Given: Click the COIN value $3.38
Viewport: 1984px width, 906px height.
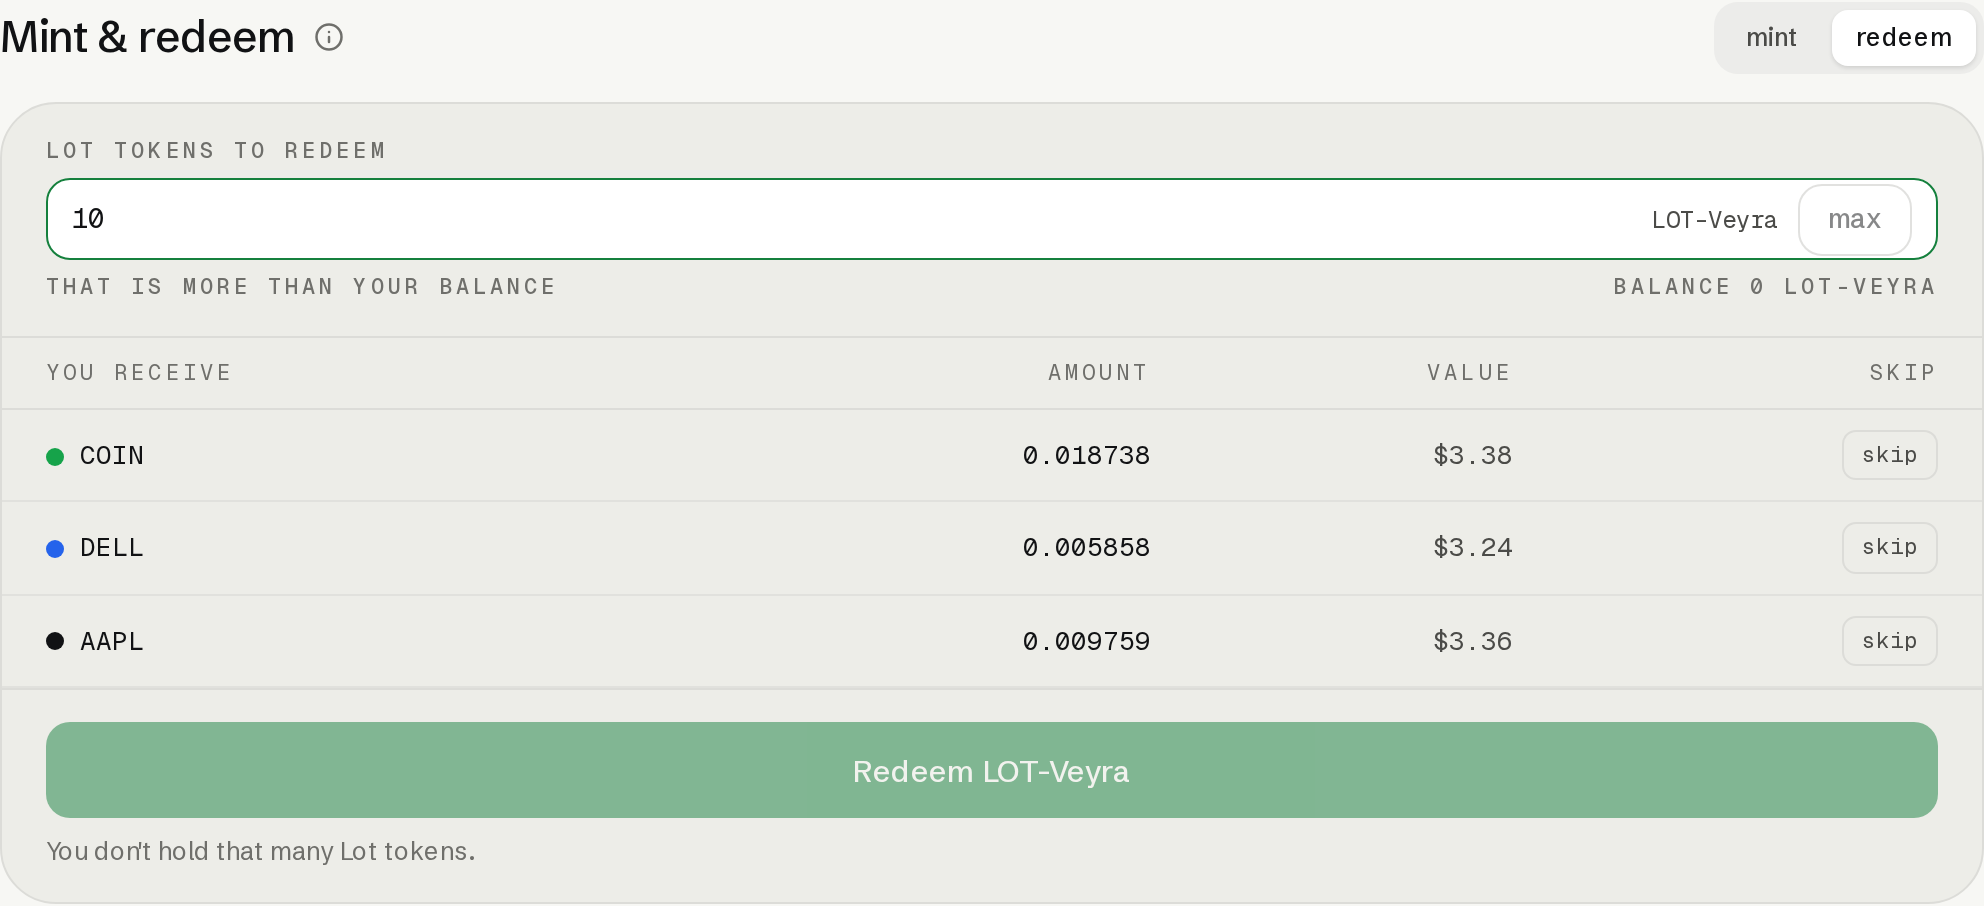Looking at the screenshot, I should pyautogui.click(x=1472, y=456).
